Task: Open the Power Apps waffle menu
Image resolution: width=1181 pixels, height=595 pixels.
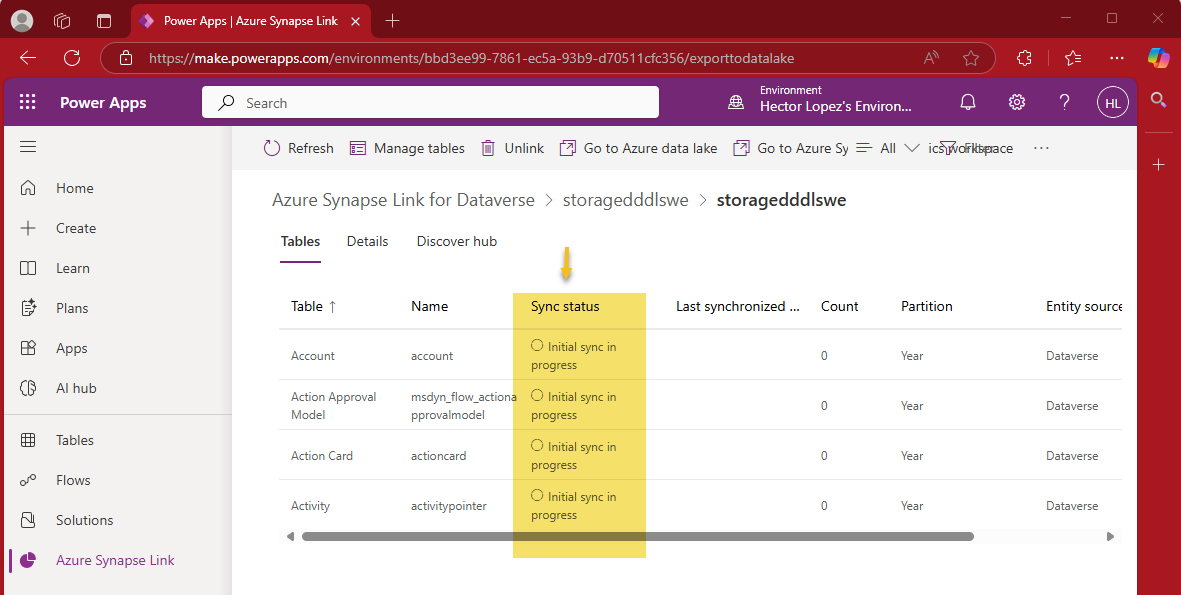Action: 27,101
